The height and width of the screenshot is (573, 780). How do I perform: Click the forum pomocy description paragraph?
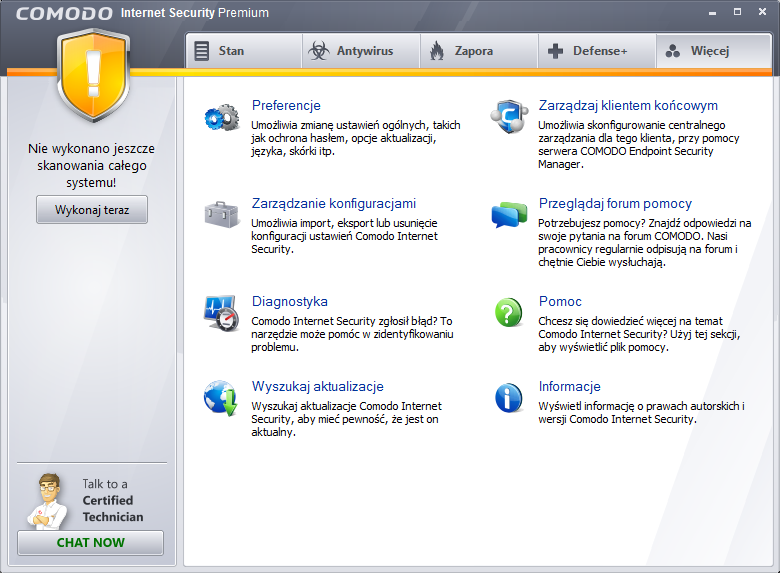point(645,243)
